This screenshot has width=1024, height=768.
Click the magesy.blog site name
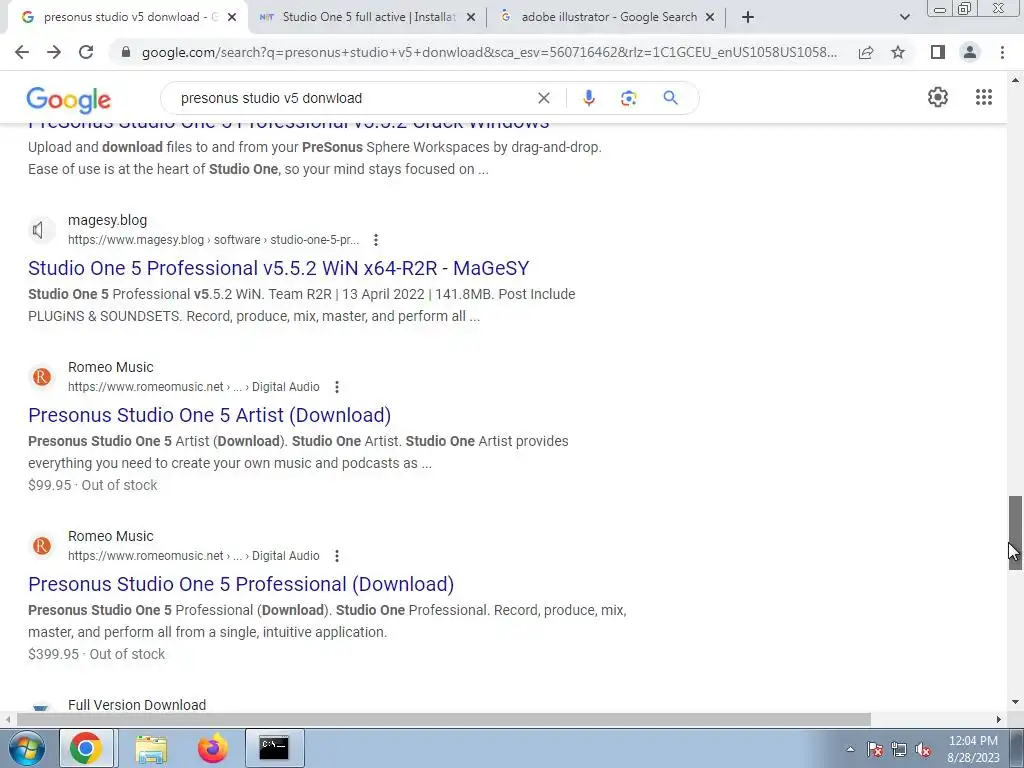107,221
